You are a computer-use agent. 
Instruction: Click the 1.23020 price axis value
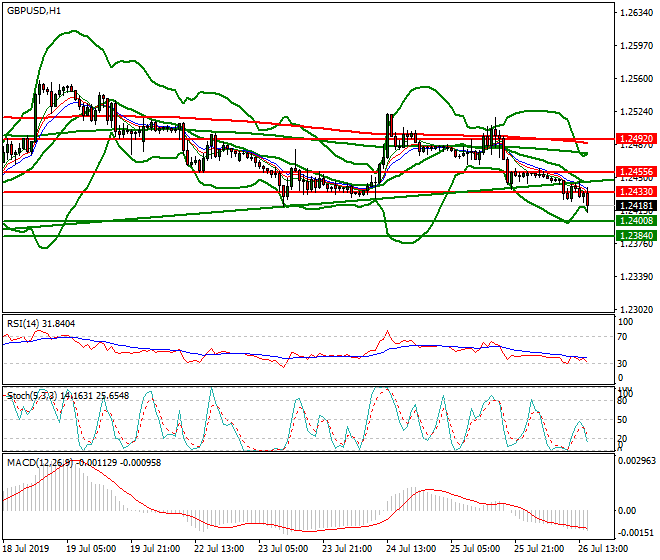point(637,309)
